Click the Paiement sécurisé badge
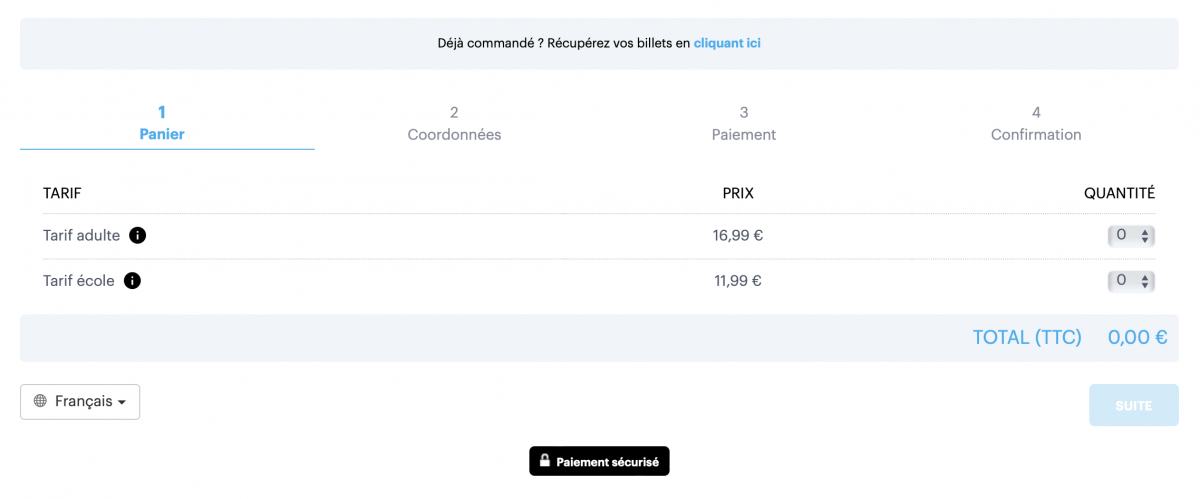The height and width of the screenshot is (499, 1200). tap(599, 461)
